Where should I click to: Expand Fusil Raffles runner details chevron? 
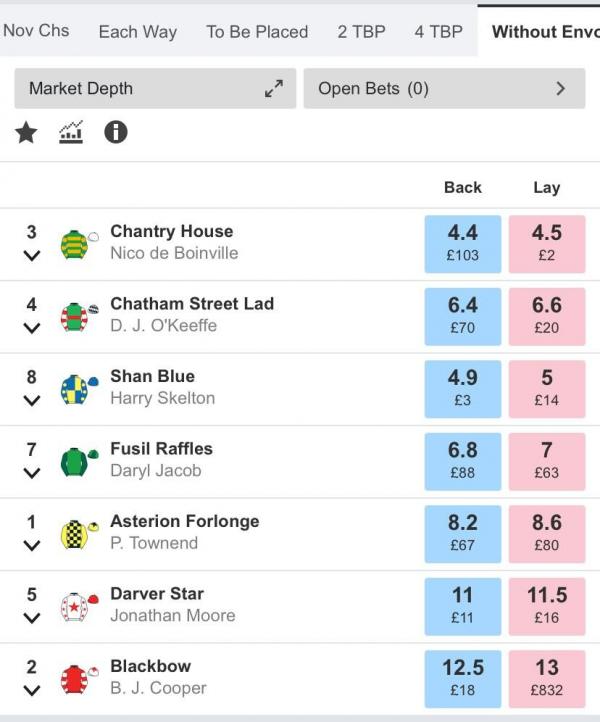(x=31, y=473)
